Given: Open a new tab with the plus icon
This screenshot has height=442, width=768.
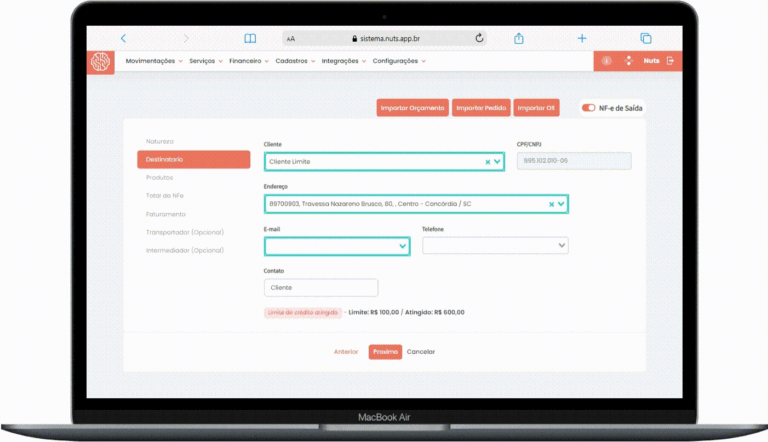Looking at the screenshot, I should click(582, 38).
